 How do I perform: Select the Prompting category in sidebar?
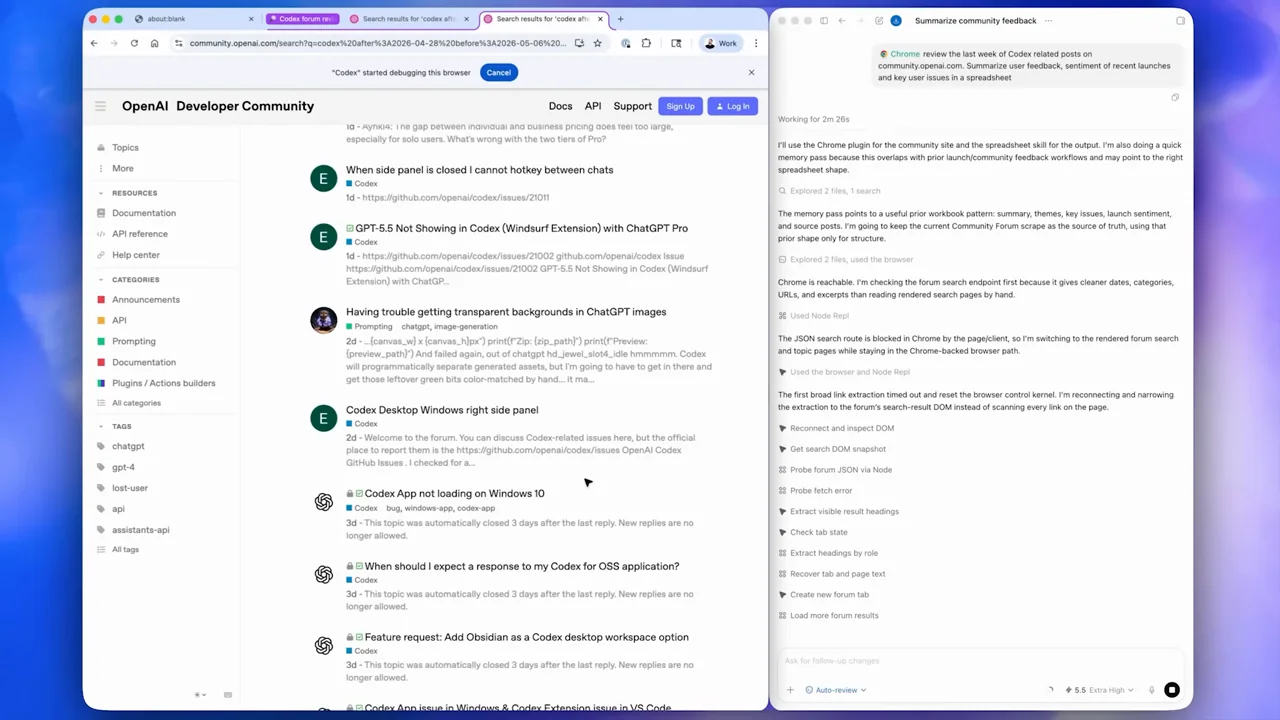(133, 341)
